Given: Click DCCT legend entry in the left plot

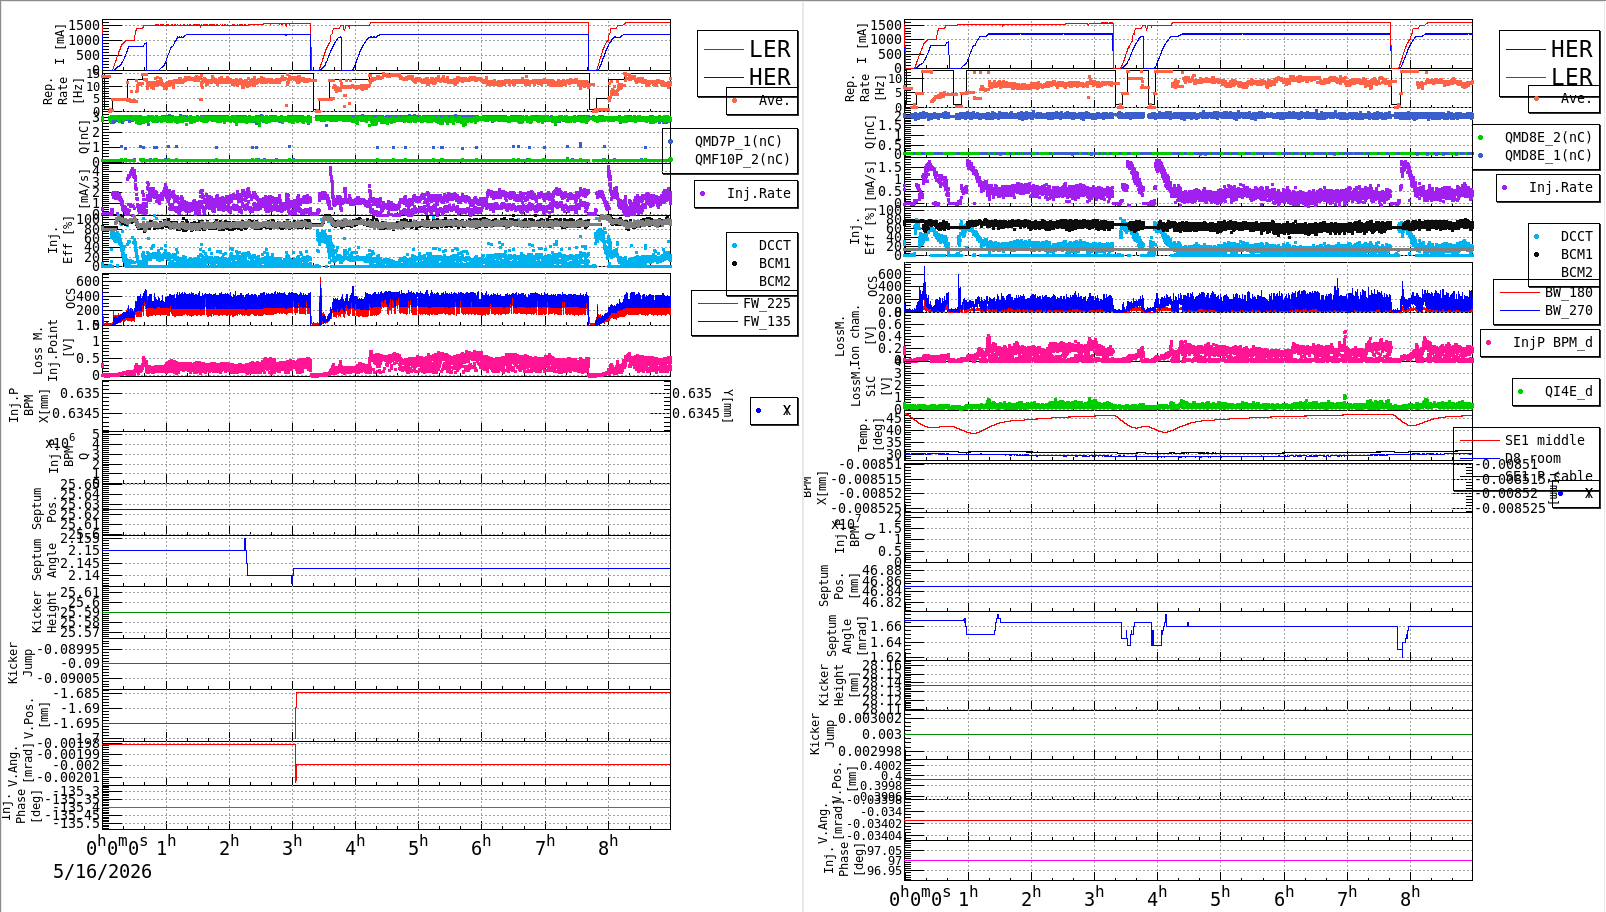Looking at the screenshot, I should tap(774, 245).
